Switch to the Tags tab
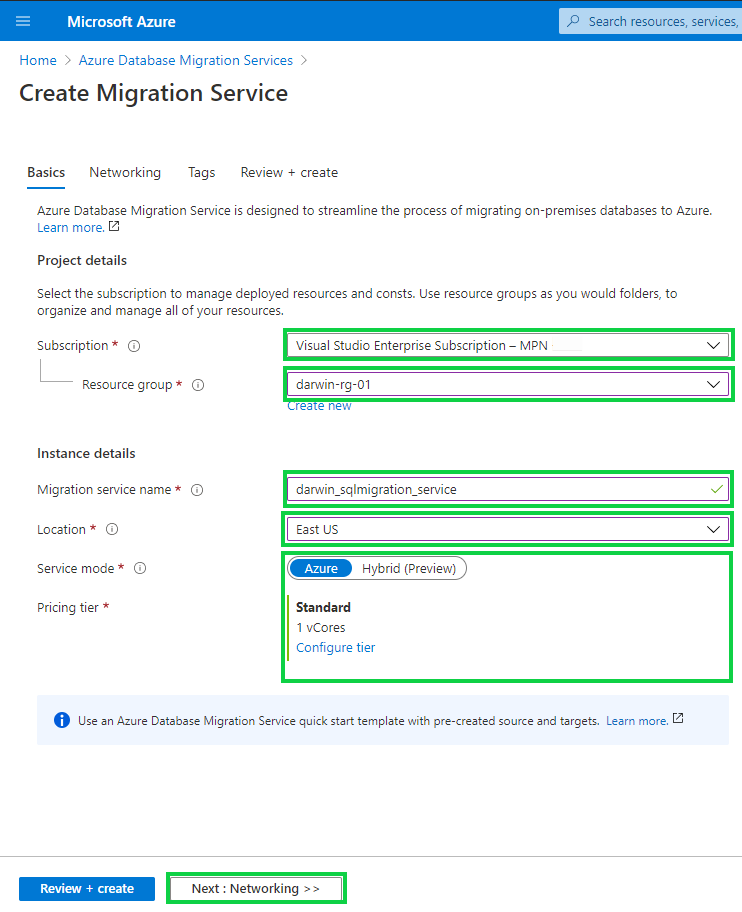The width and height of the screenshot is (742, 912). pos(201,173)
